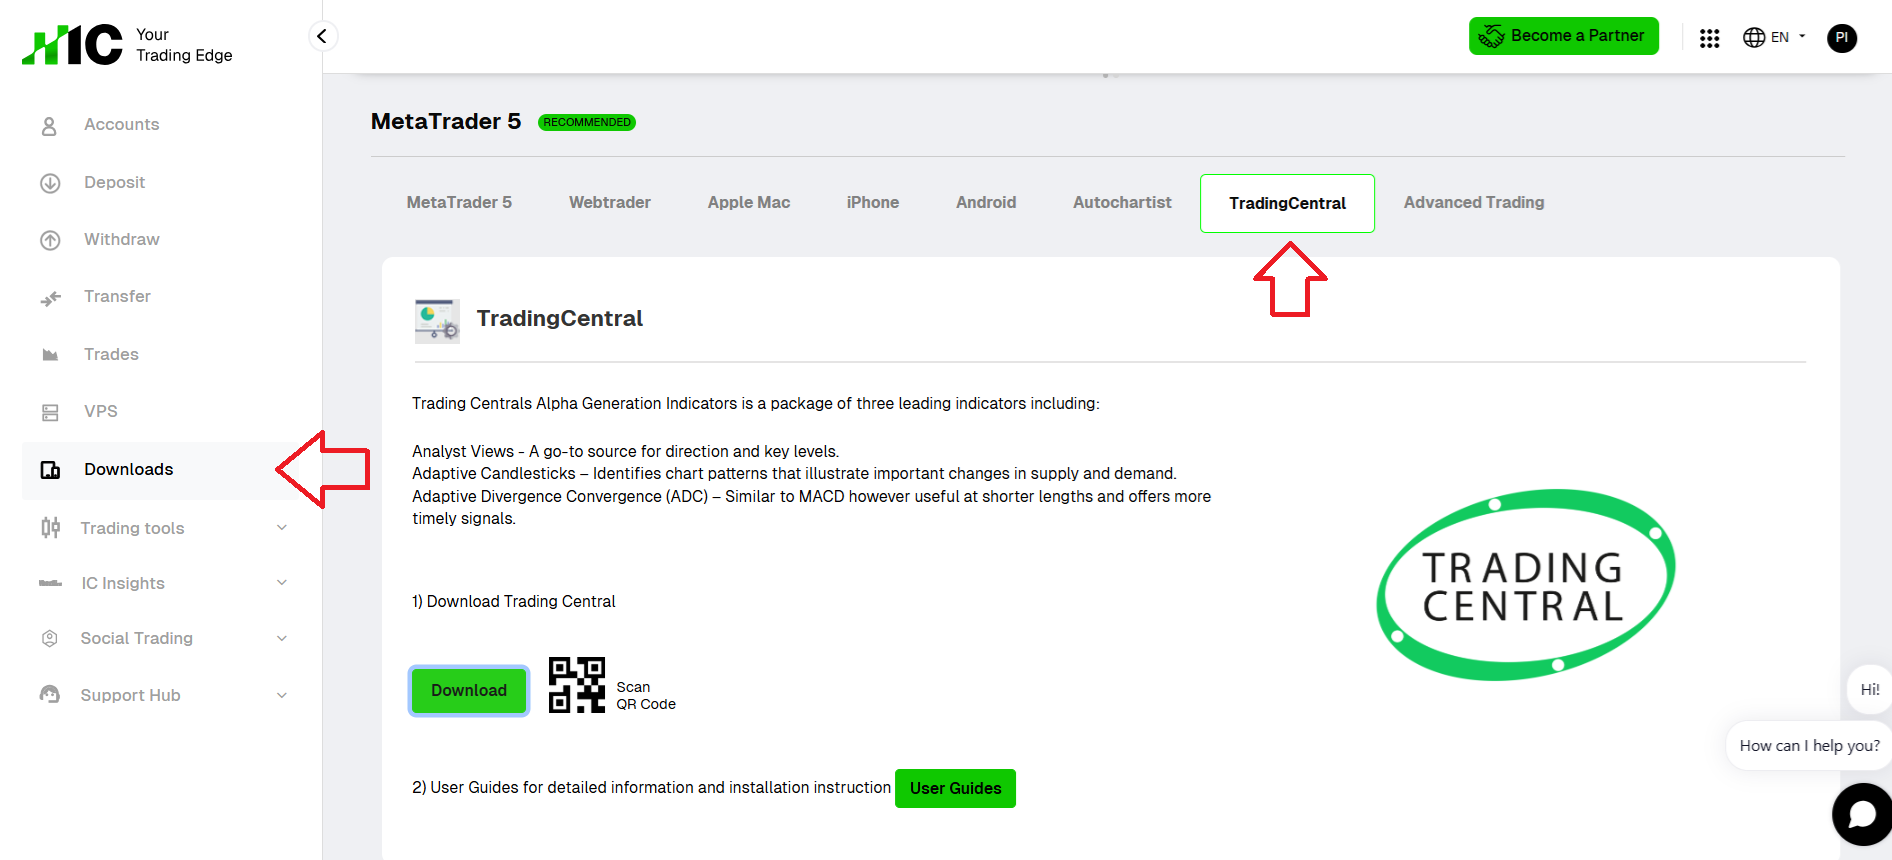The width and height of the screenshot is (1892, 860).
Task: Click the IC Markets logo
Action: (72, 45)
